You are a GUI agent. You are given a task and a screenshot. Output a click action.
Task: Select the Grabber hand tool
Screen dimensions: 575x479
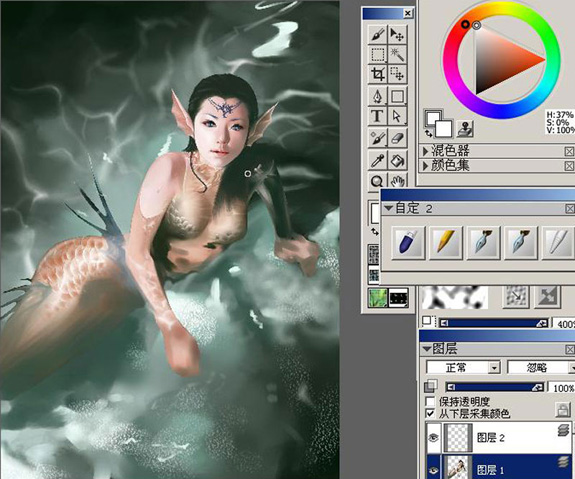tap(397, 180)
